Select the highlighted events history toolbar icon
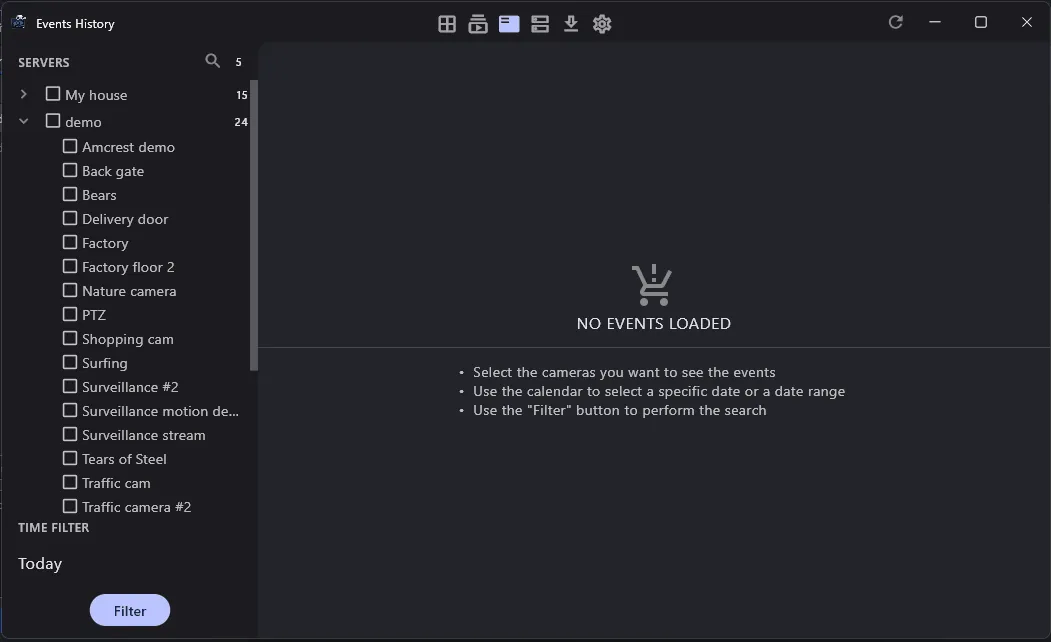The width and height of the screenshot is (1051, 642). click(x=509, y=24)
